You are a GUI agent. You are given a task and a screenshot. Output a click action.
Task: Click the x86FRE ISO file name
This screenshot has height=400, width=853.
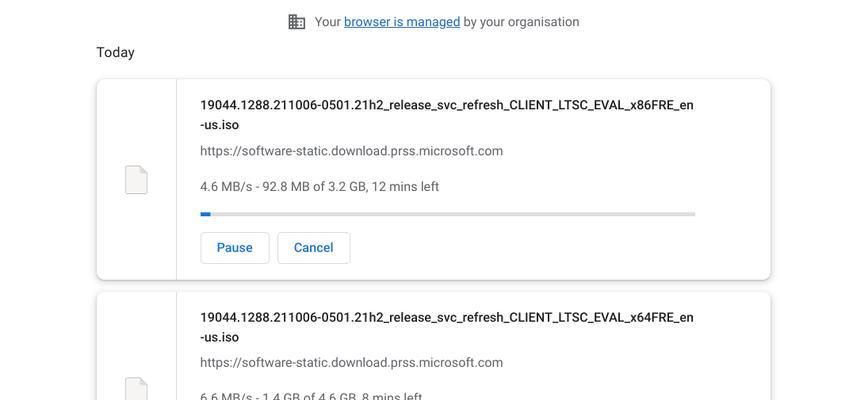click(x=447, y=115)
